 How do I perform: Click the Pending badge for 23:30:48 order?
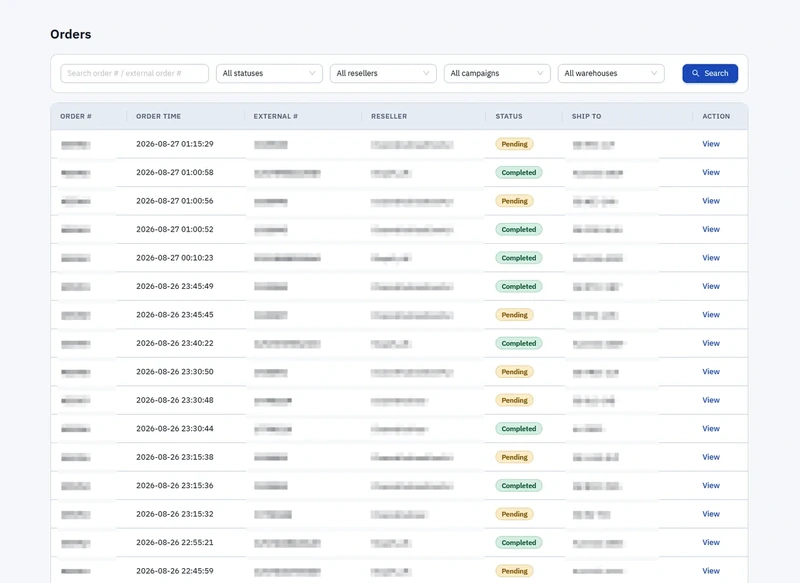(x=514, y=401)
